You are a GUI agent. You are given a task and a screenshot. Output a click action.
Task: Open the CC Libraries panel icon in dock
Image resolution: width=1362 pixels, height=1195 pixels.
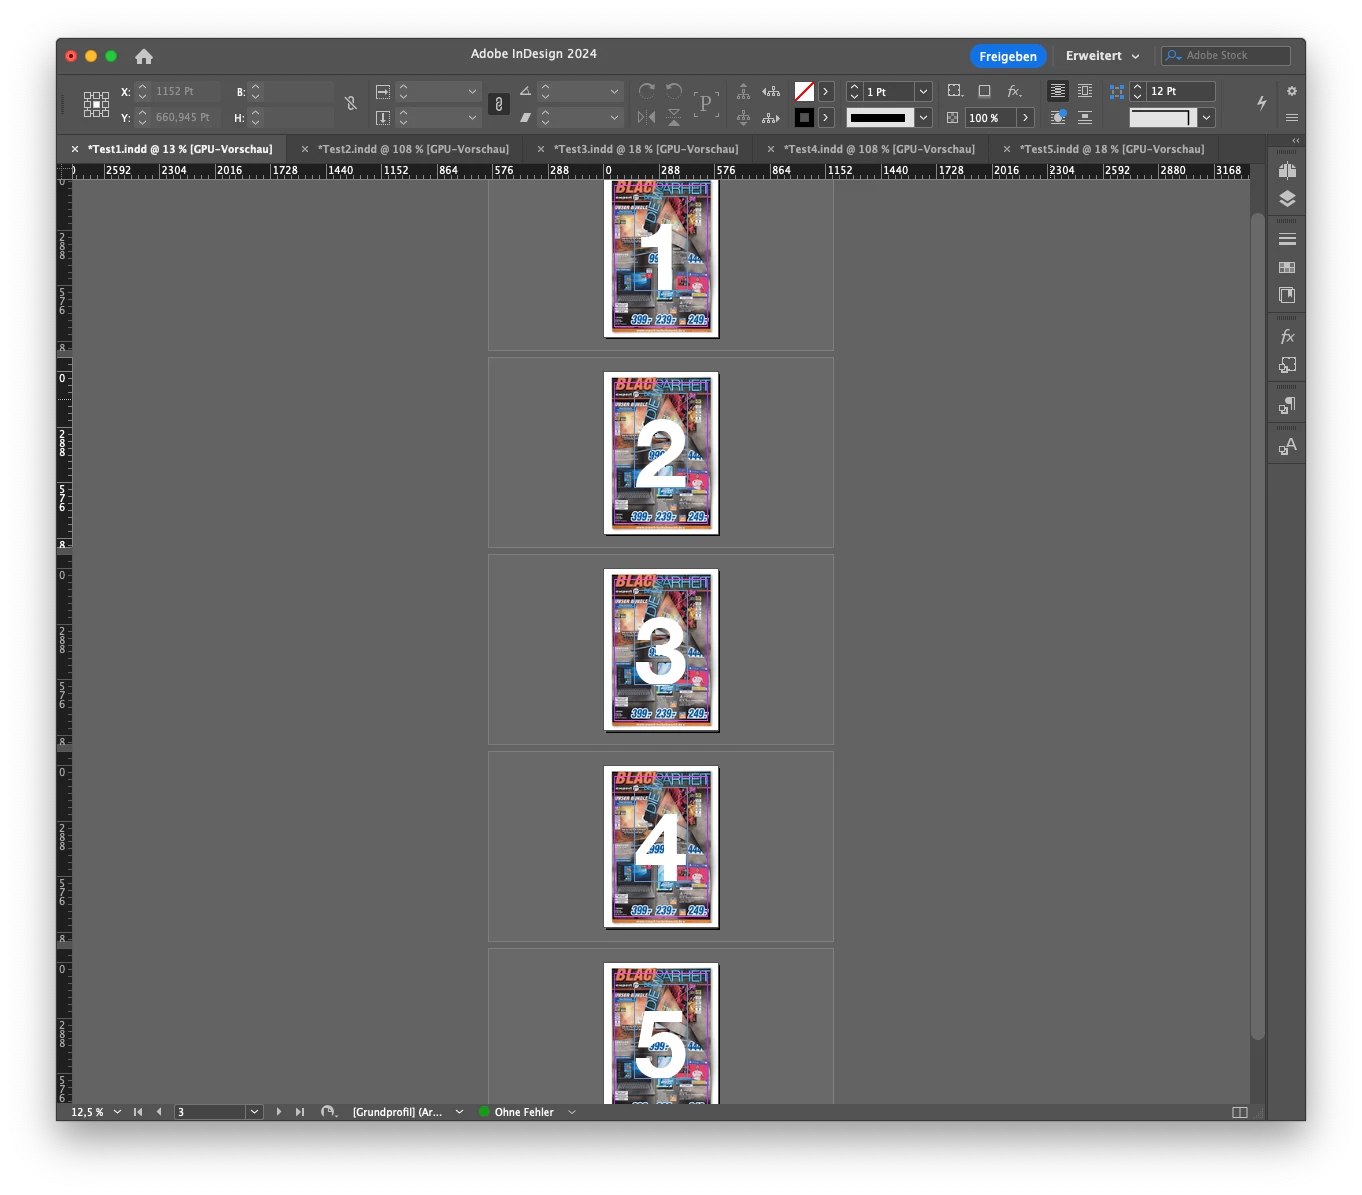click(1287, 295)
